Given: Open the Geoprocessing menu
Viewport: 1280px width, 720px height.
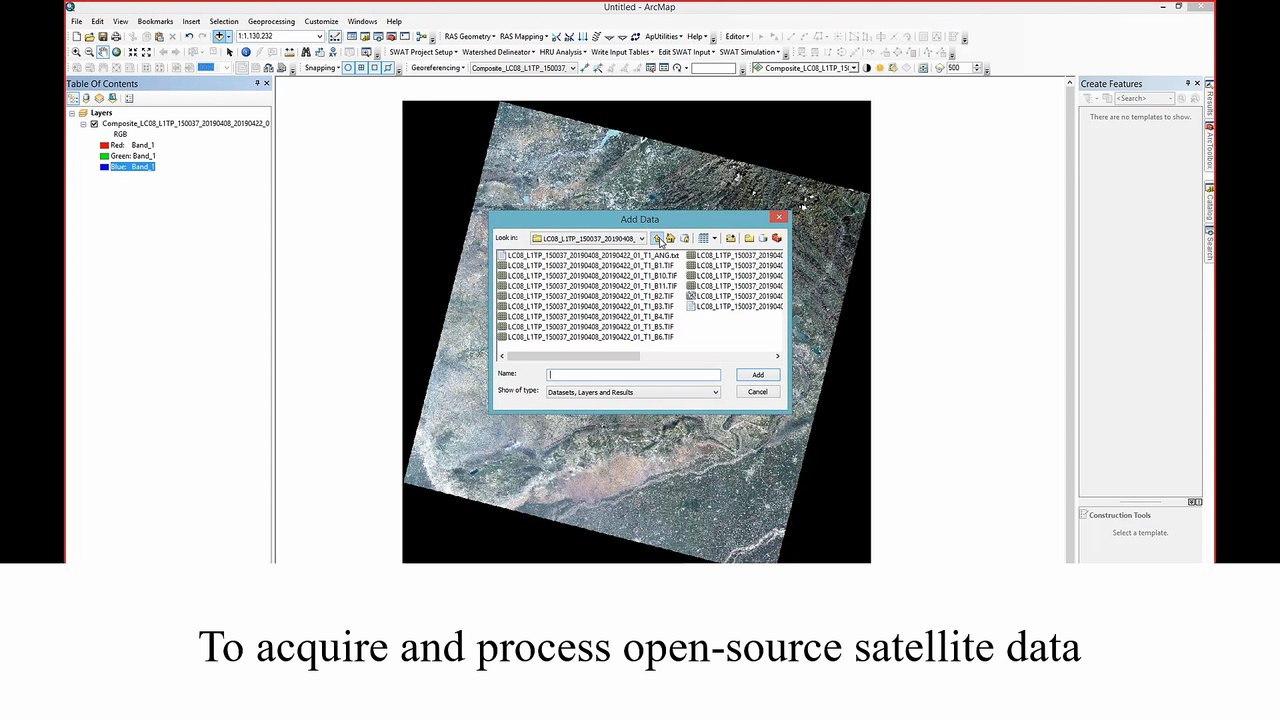Looking at the screenshot, I should click(x=271, y=21).
